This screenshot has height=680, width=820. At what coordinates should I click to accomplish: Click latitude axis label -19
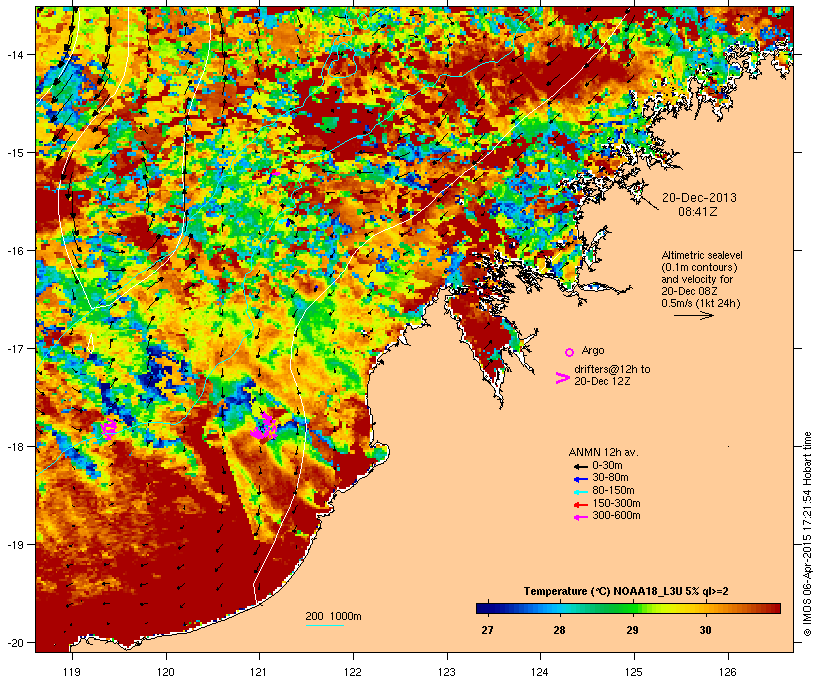[14, 545]
